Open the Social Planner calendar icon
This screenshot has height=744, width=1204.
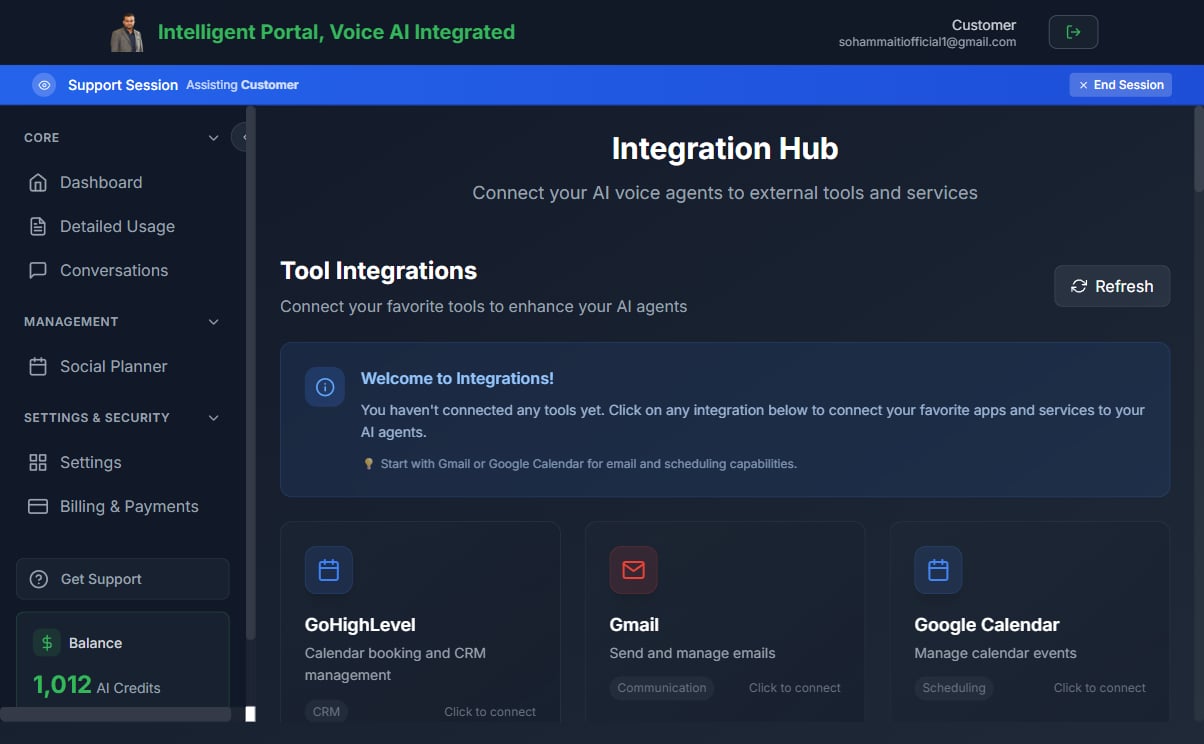coord(38,366)
